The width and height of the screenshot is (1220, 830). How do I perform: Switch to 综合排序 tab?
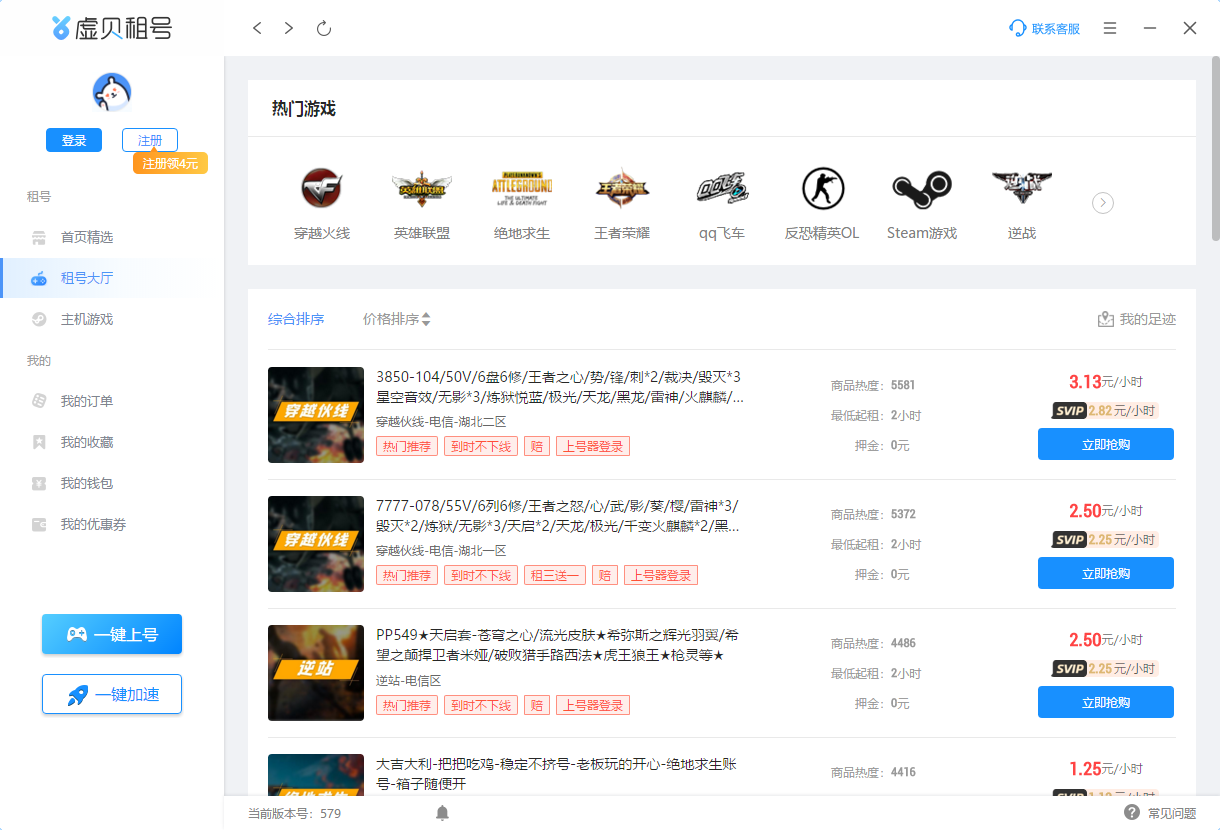296,319
